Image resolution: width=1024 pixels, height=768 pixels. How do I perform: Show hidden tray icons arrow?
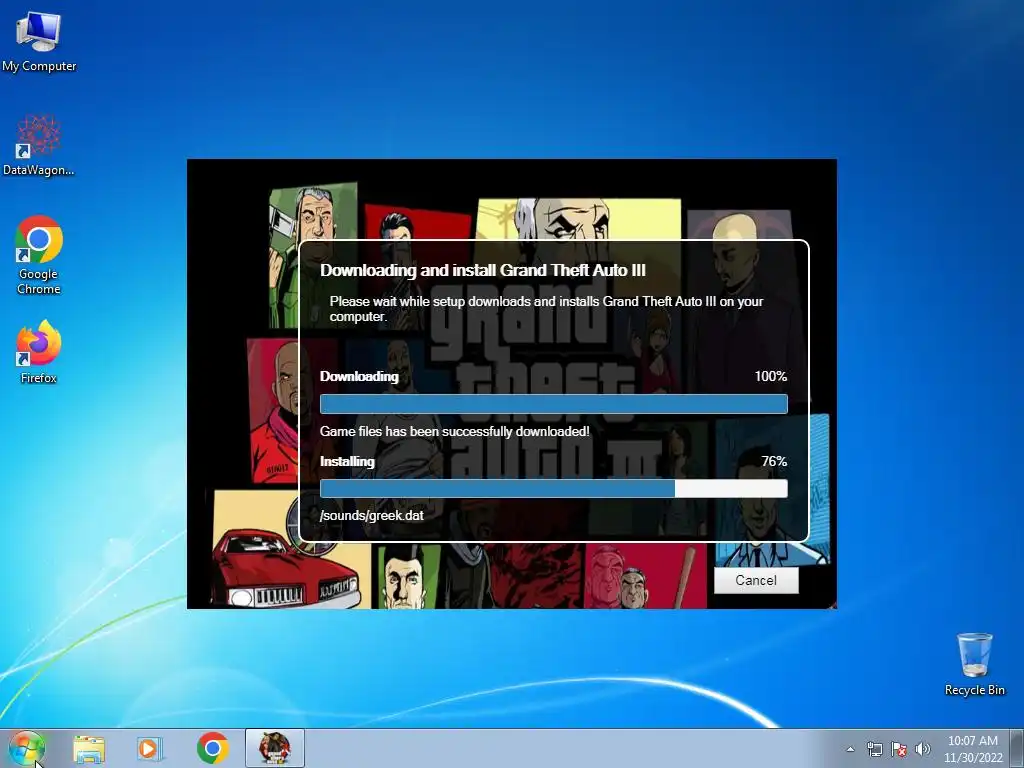point(850,749)
